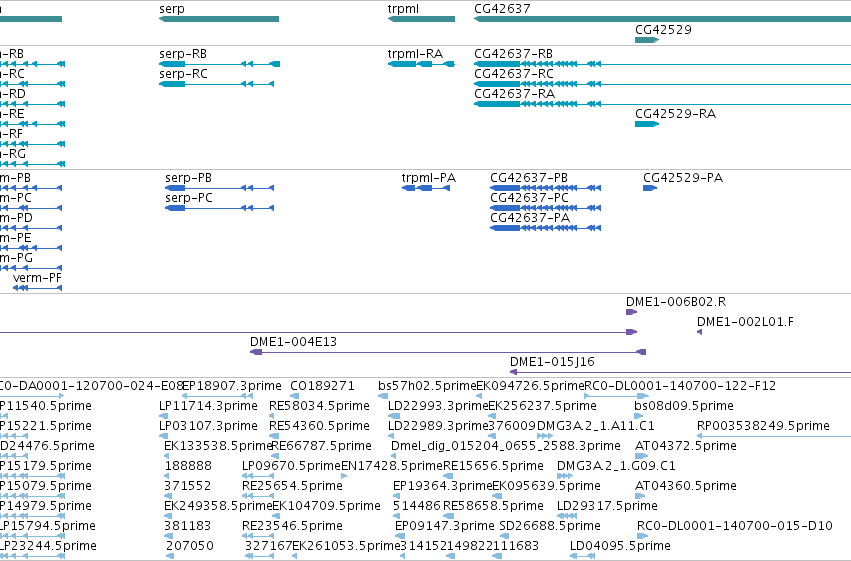Viewport: 851px width, 561px height.
Task: Select transcript serp-RC
Action: 217,84
